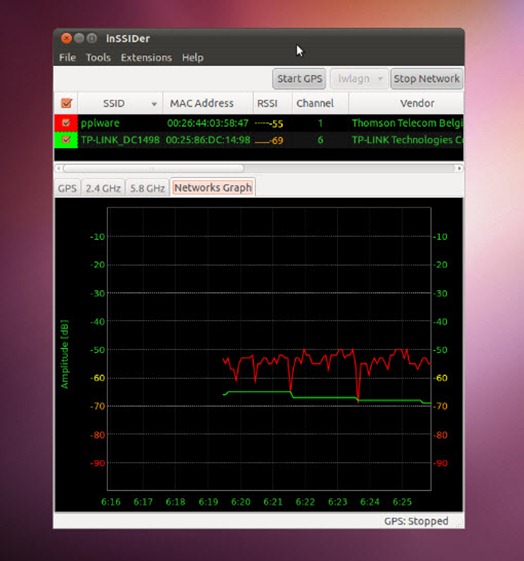
Task: Switch to the 5.8 GHz tab
Action: (x=147, y=188)
